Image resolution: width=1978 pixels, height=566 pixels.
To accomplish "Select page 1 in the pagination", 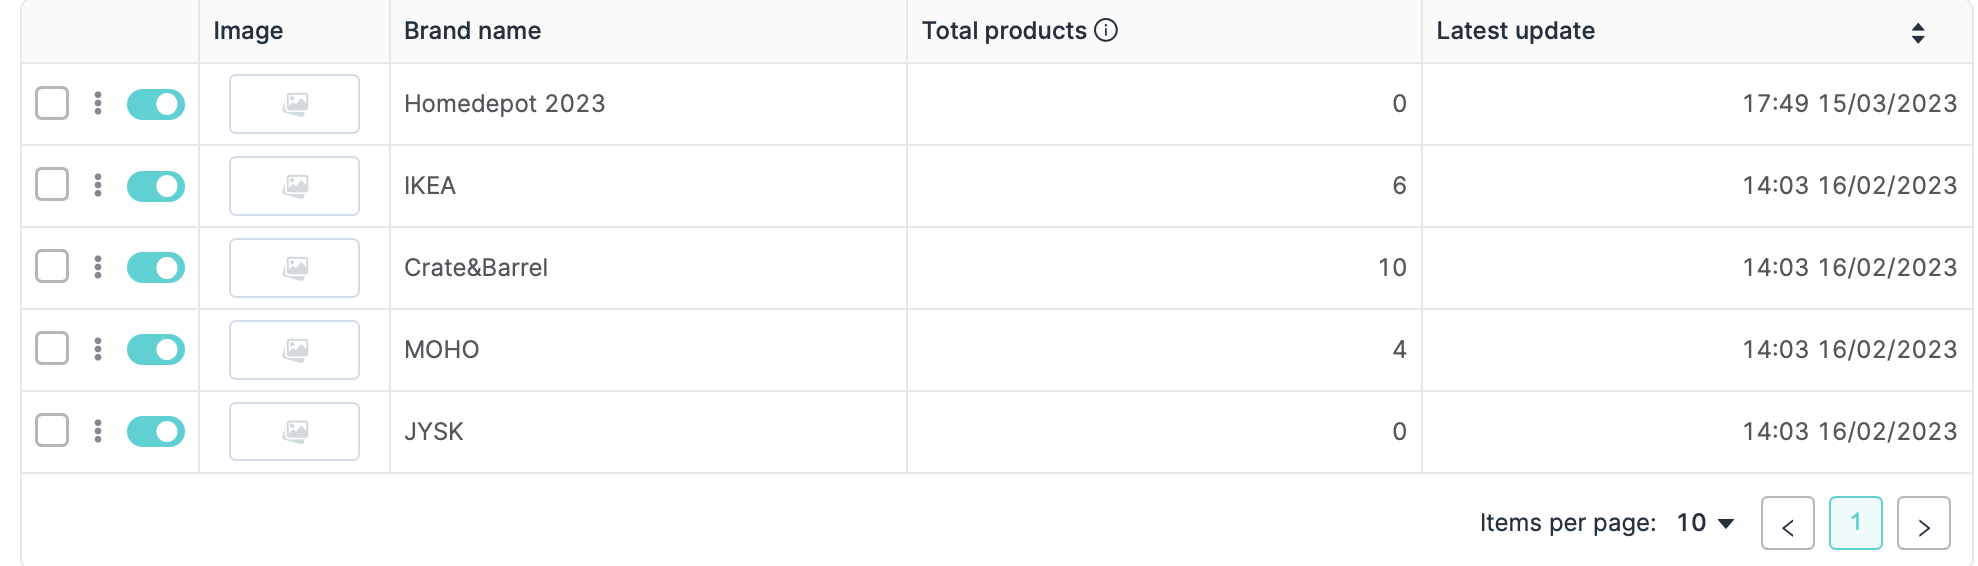I will tap(1855, 523).
